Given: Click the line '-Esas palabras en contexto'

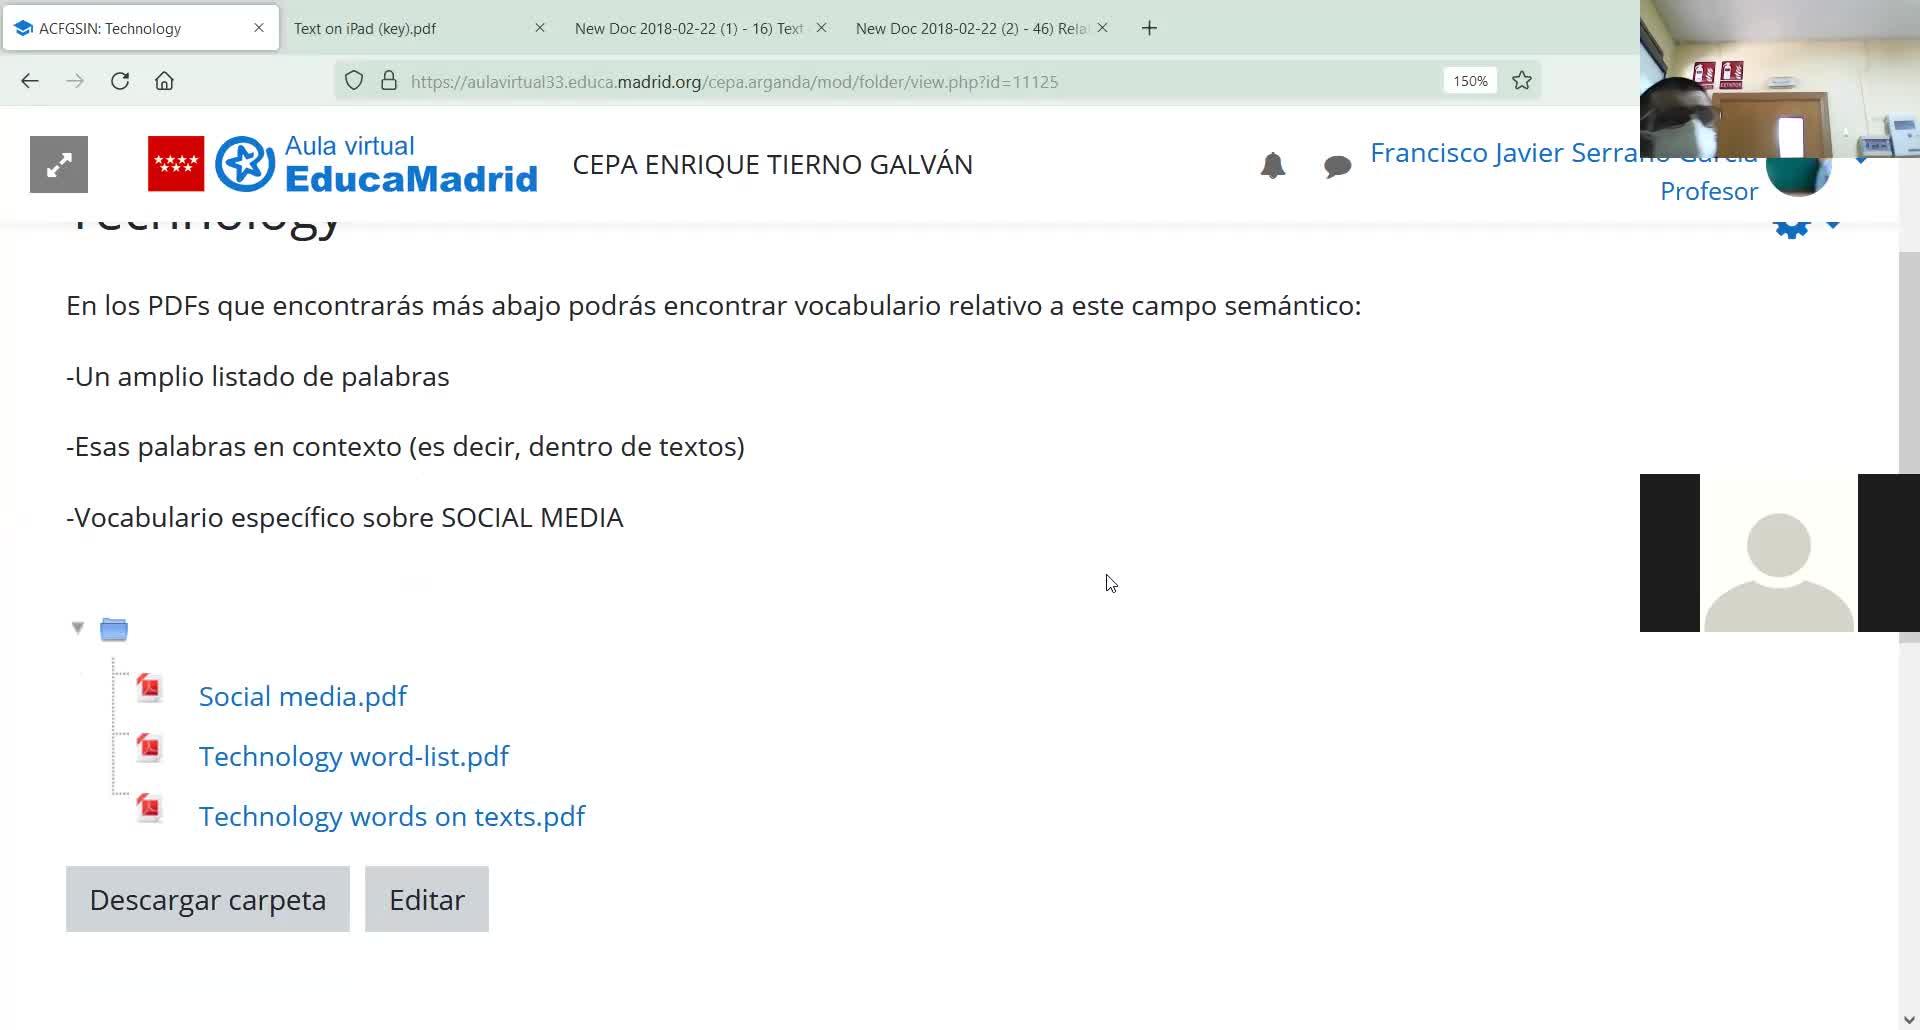Looking at the screenshot, I should coord(405,446).
